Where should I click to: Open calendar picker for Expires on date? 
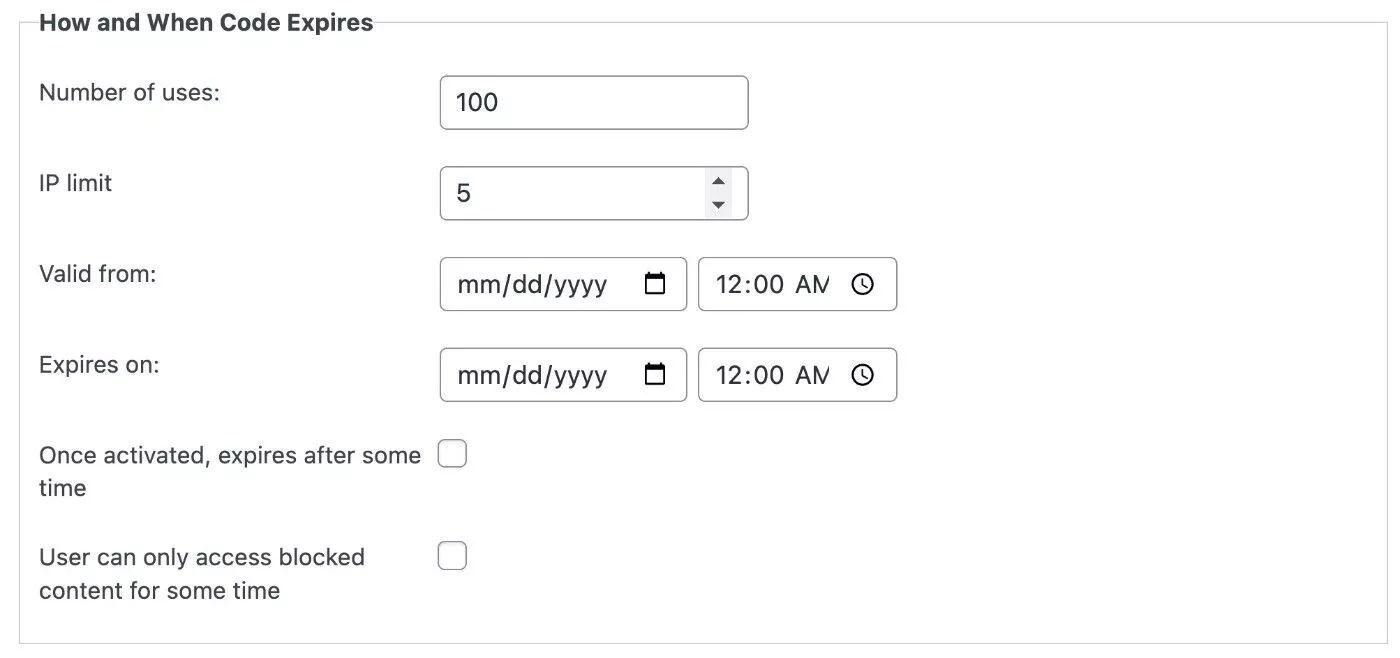click(x=655, y=375)
